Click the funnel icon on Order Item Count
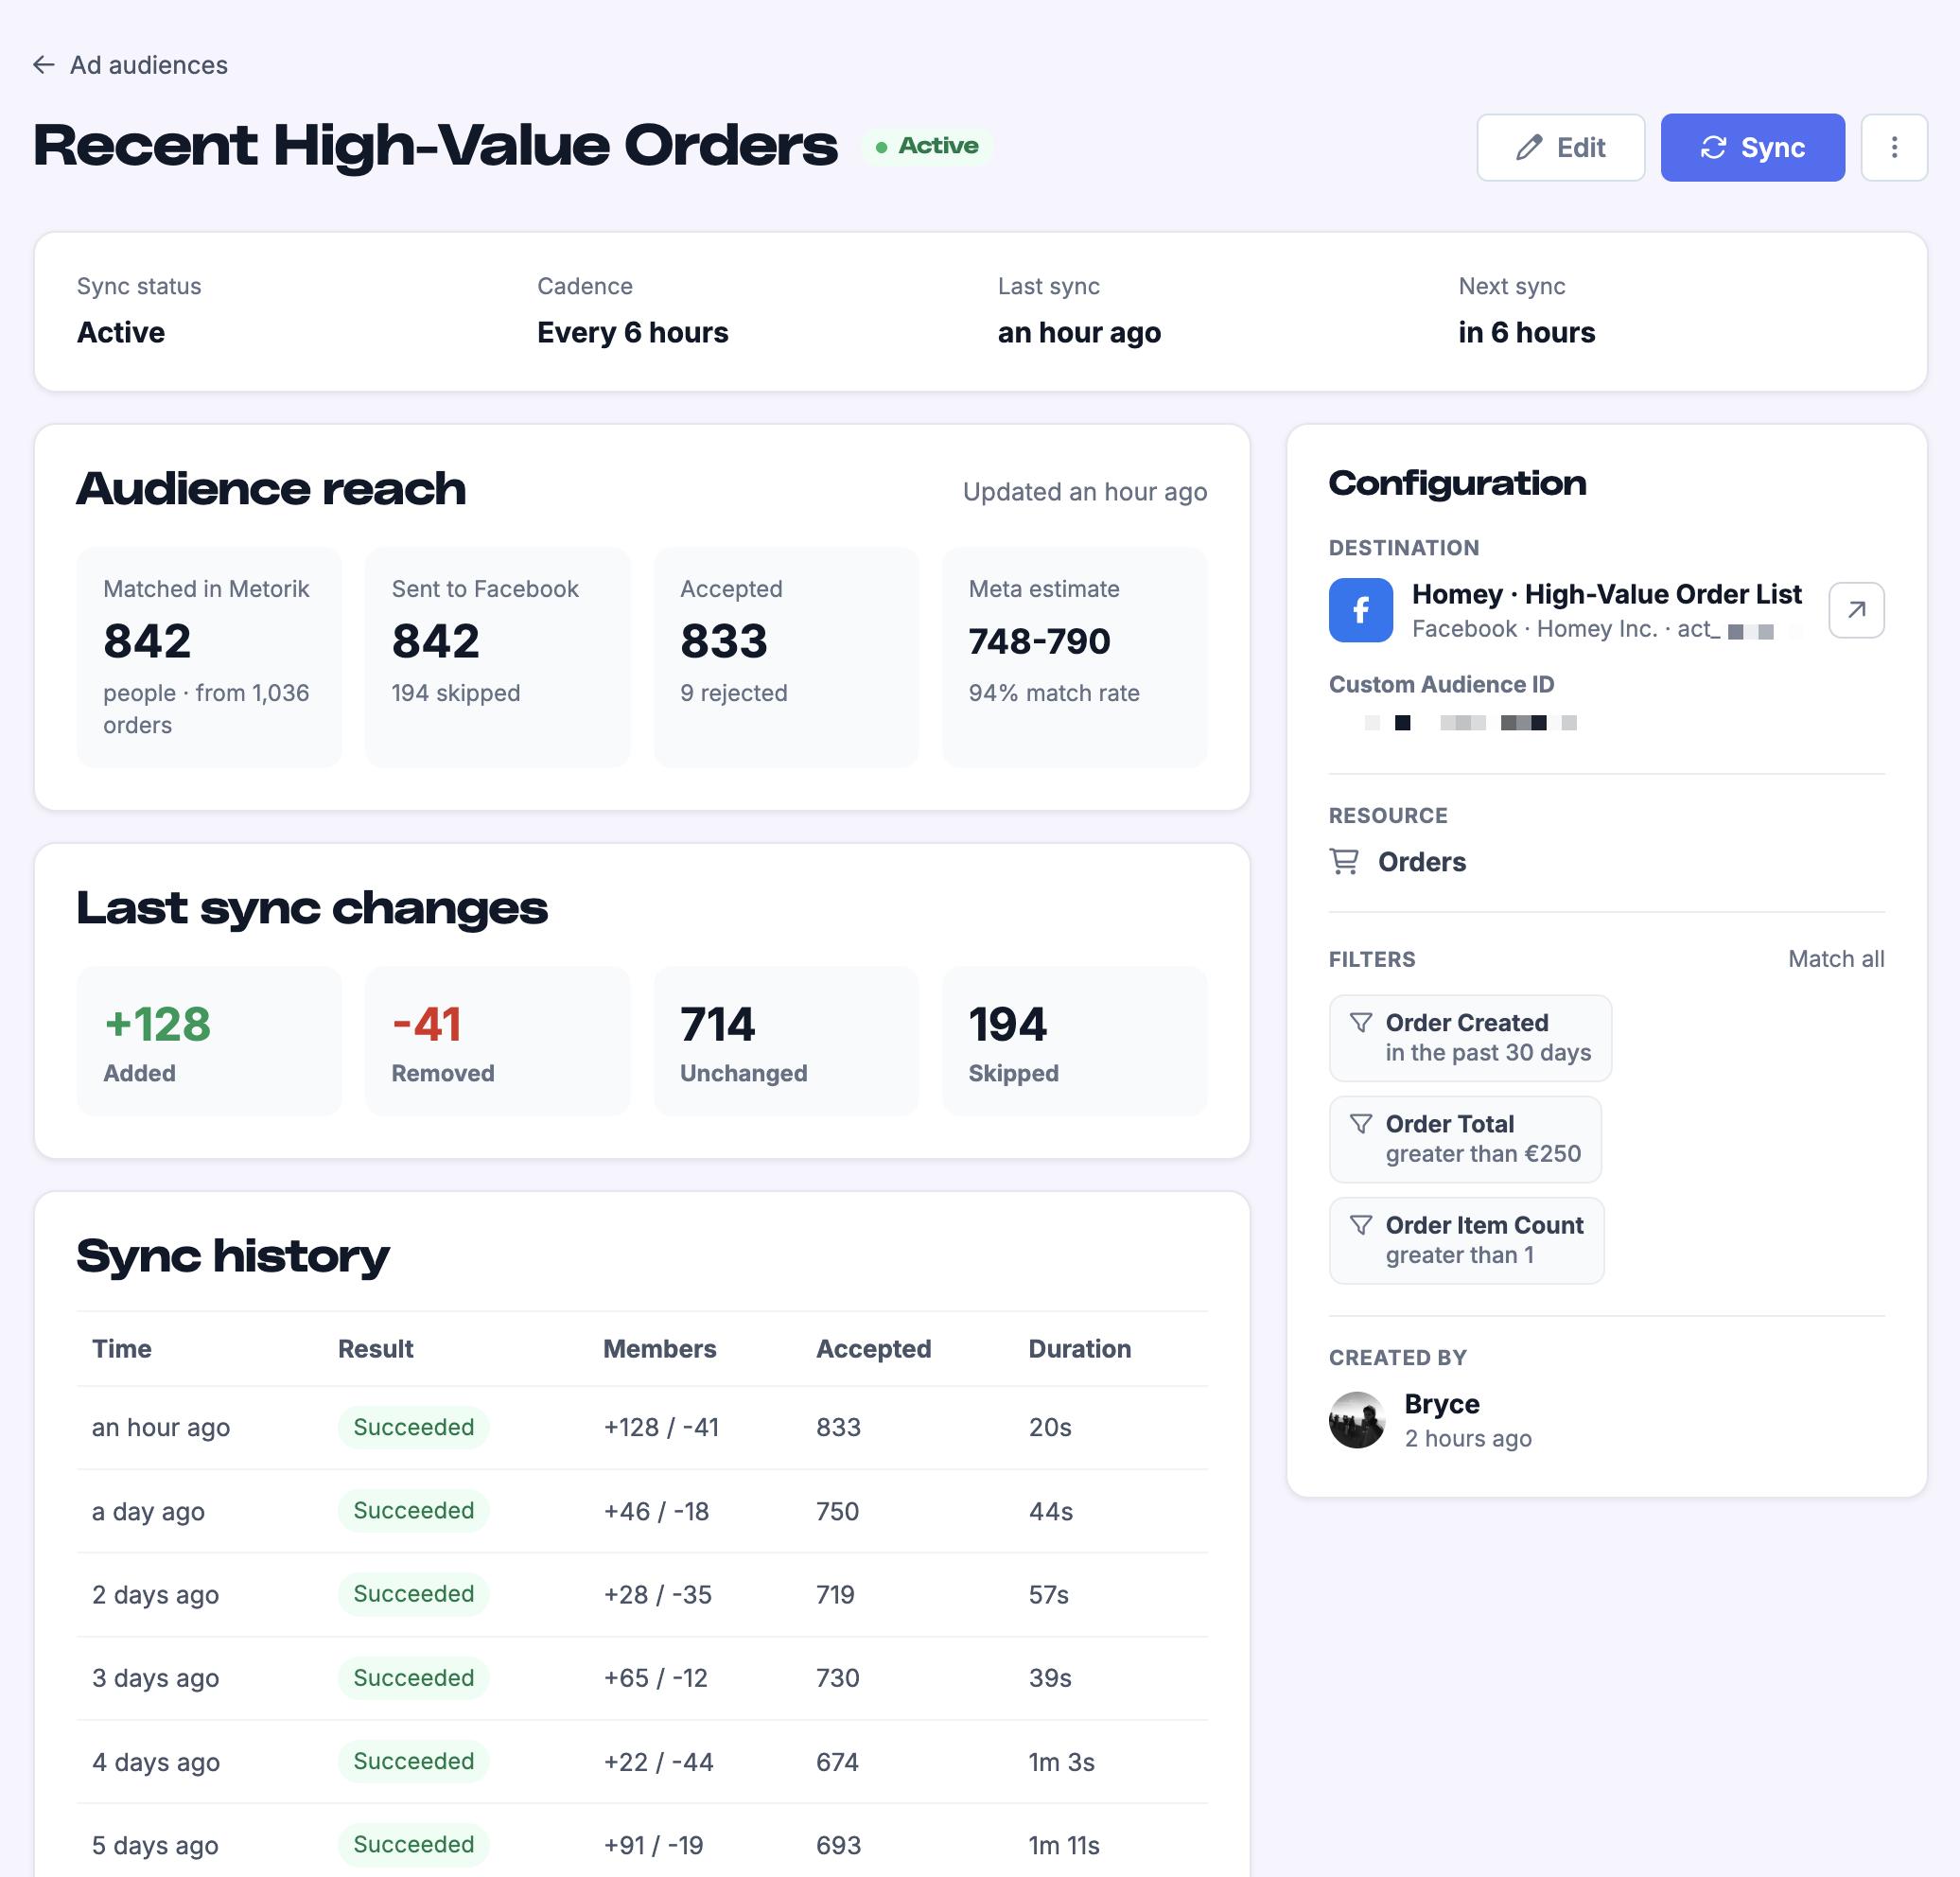 click(1361, 1224)
